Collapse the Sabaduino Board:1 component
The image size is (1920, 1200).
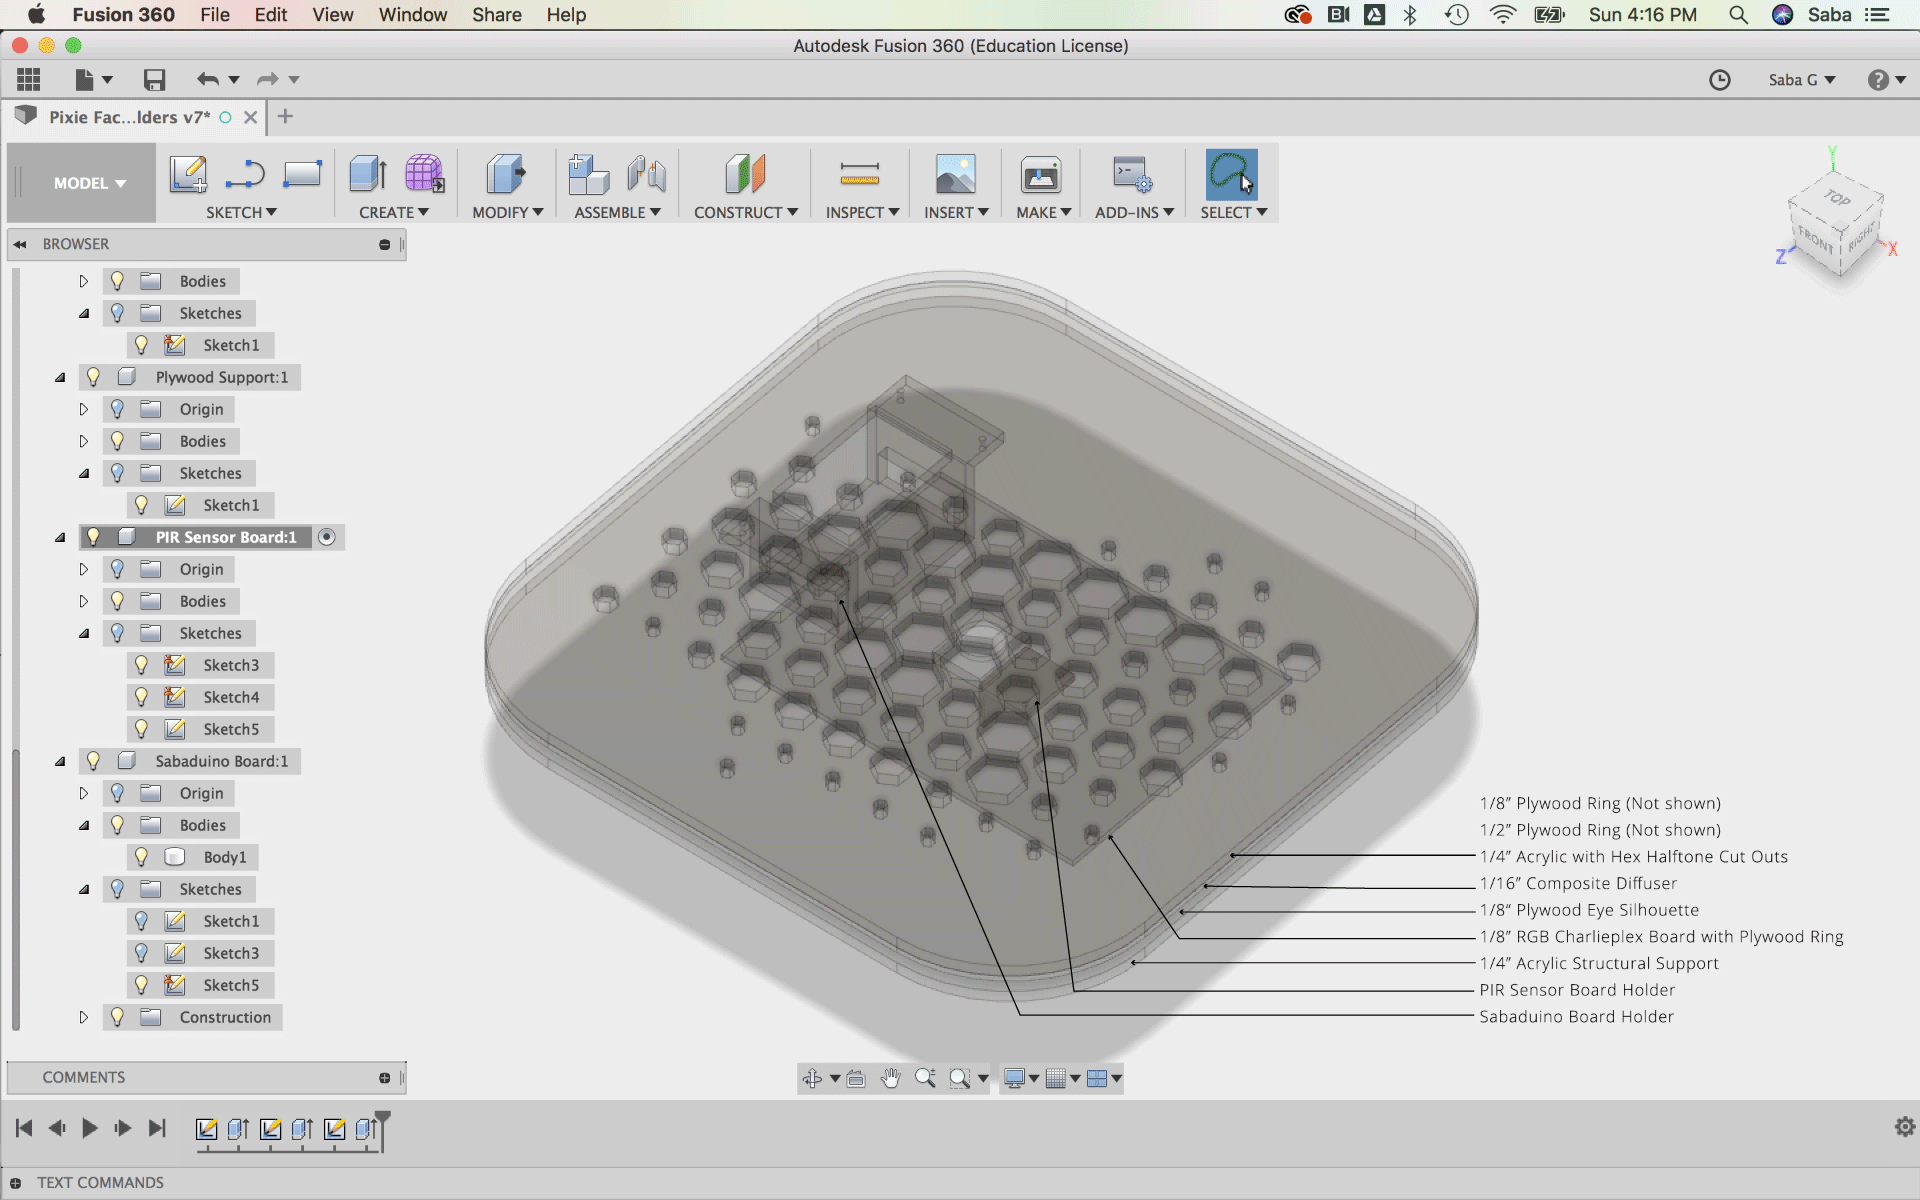[60, 761]
